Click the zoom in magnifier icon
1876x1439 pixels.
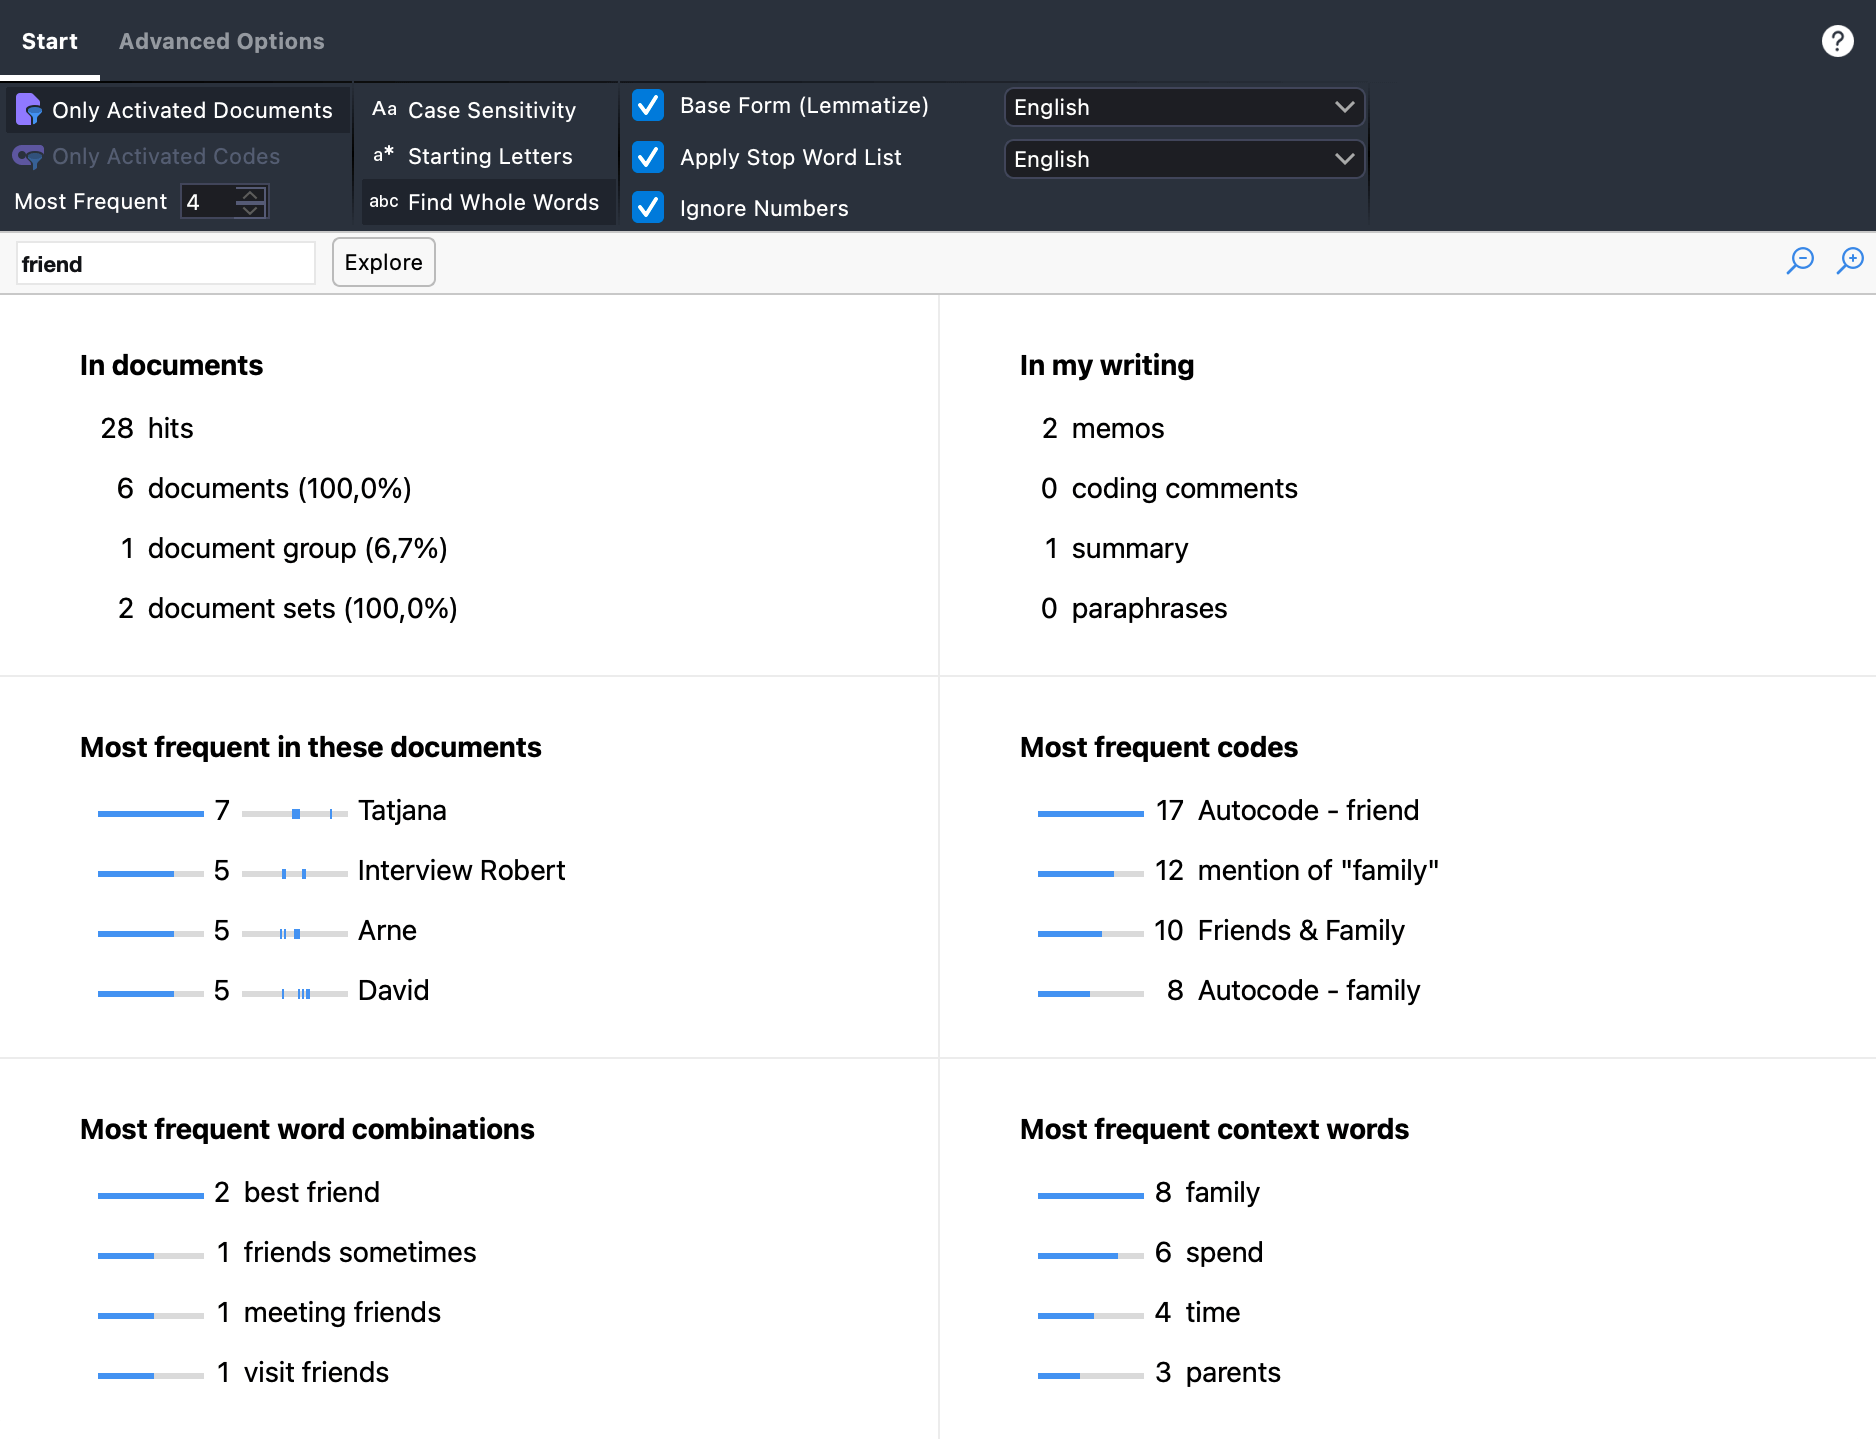coord(1850,261)
